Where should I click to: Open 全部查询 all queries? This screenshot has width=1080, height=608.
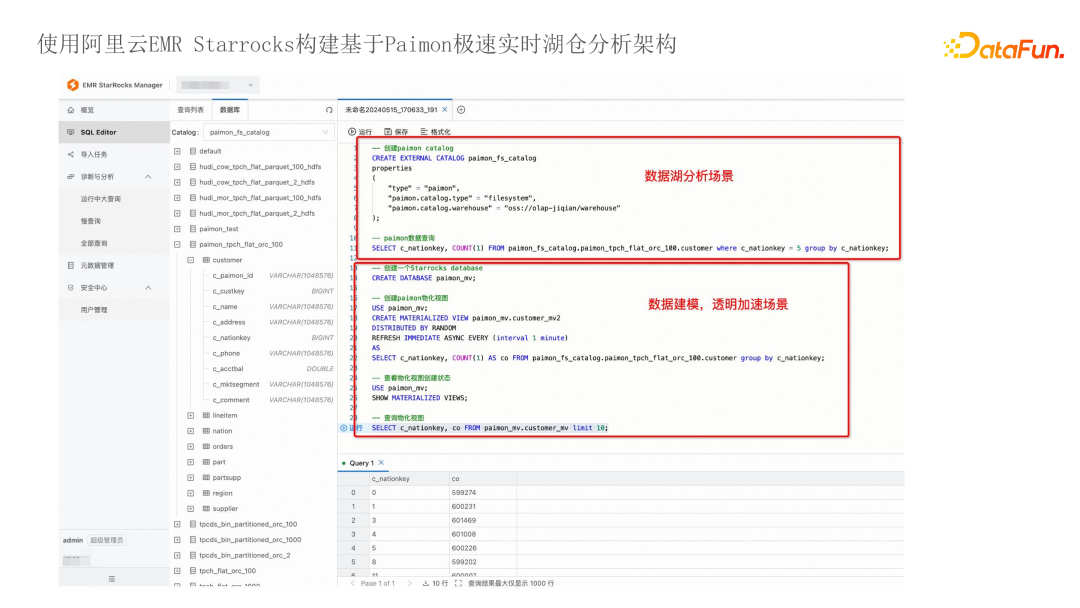tap(94, 244)
